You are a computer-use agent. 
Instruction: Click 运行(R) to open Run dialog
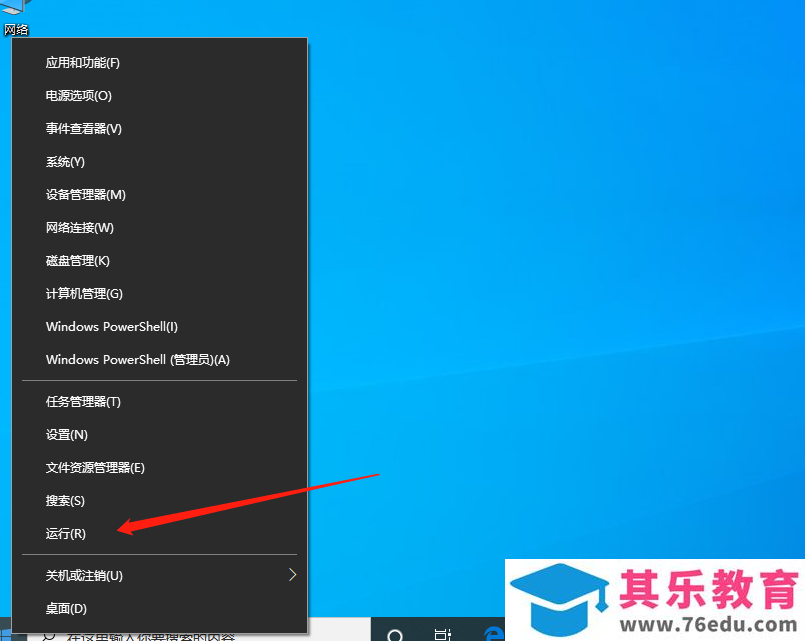(160, 533)
